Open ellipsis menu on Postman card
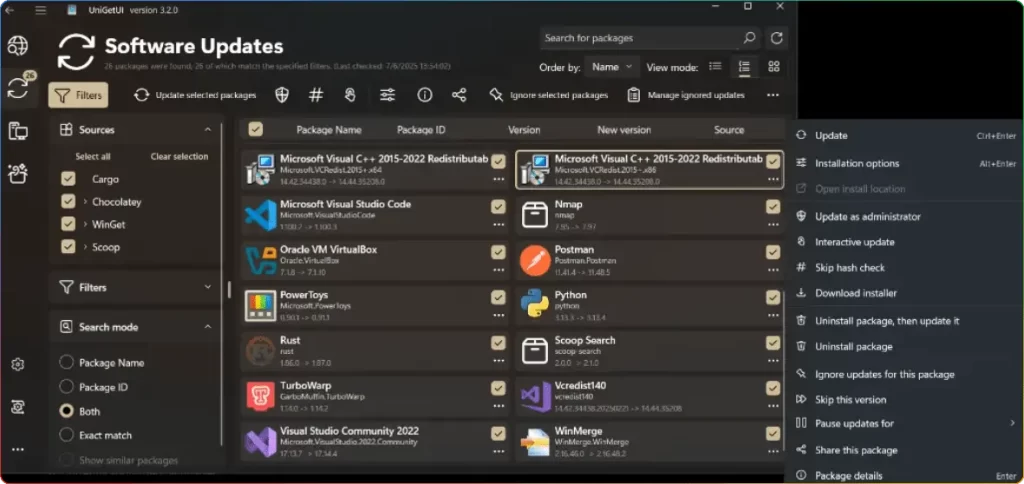 pyautogui.click(x=773, y=269)
